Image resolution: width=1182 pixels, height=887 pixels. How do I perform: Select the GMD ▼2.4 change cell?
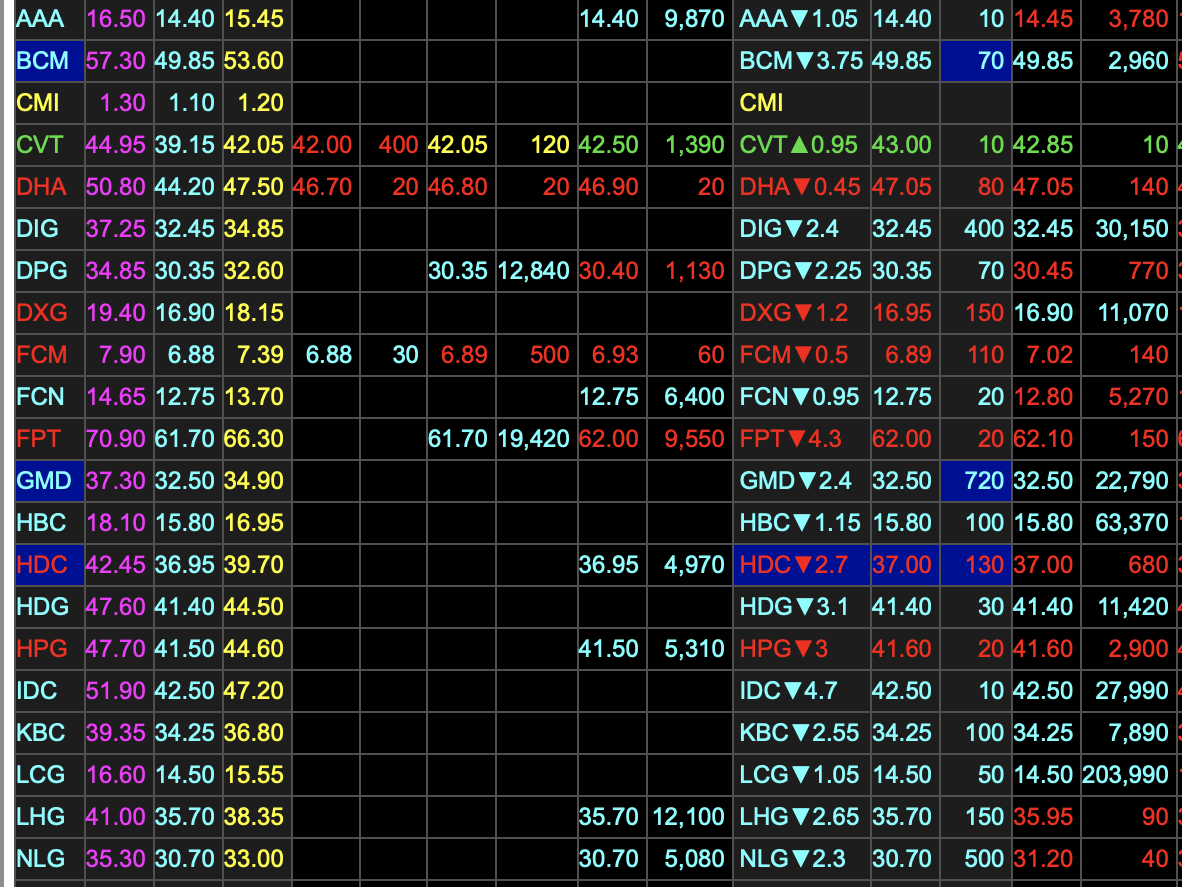[x=801, y=481]
